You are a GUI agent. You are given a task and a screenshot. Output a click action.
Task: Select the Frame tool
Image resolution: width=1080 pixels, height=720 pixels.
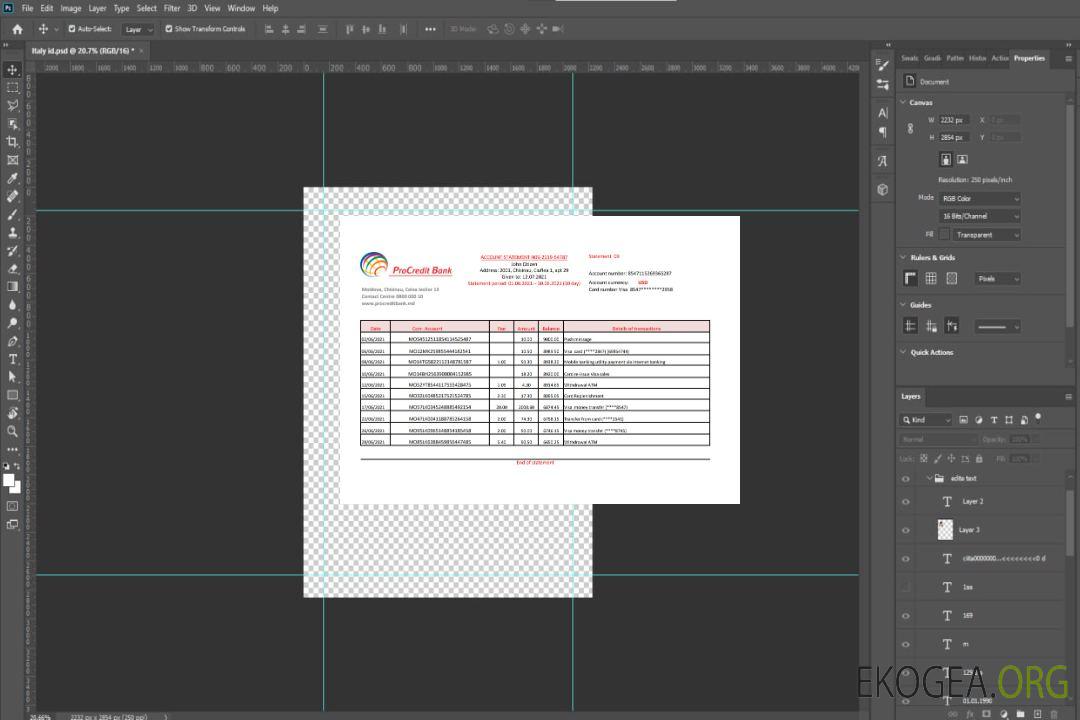(x=12, y=160)
